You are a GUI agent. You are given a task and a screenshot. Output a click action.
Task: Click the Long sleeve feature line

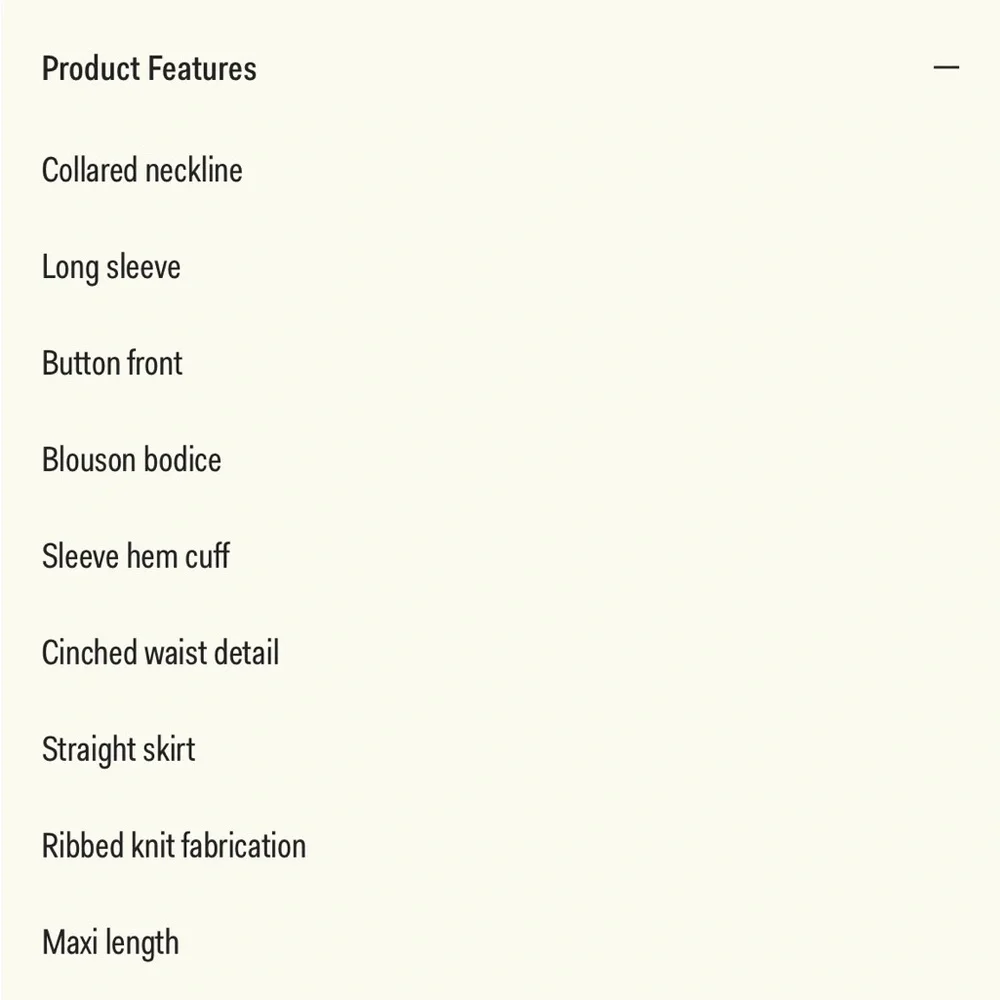111,267
